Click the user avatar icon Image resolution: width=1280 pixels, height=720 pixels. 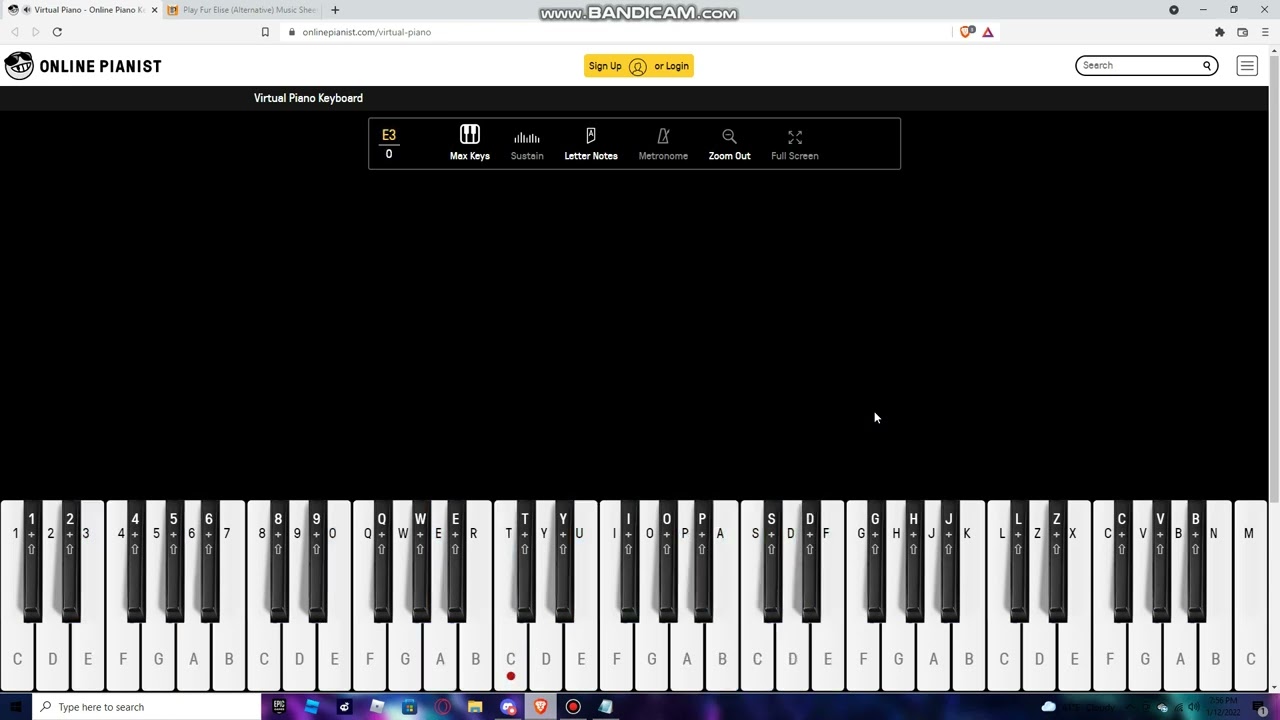[638, 66]
